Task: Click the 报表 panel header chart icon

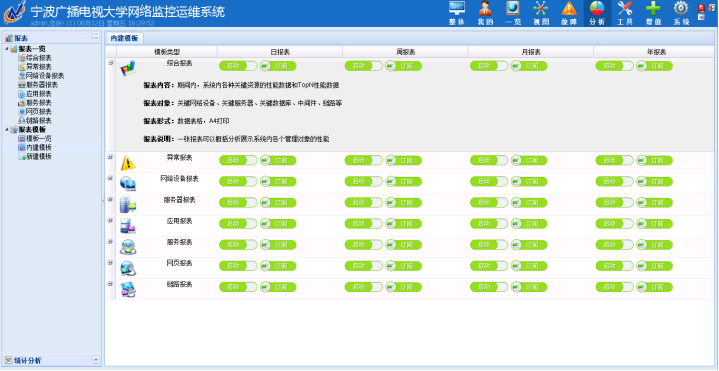Action: (9, 38)
